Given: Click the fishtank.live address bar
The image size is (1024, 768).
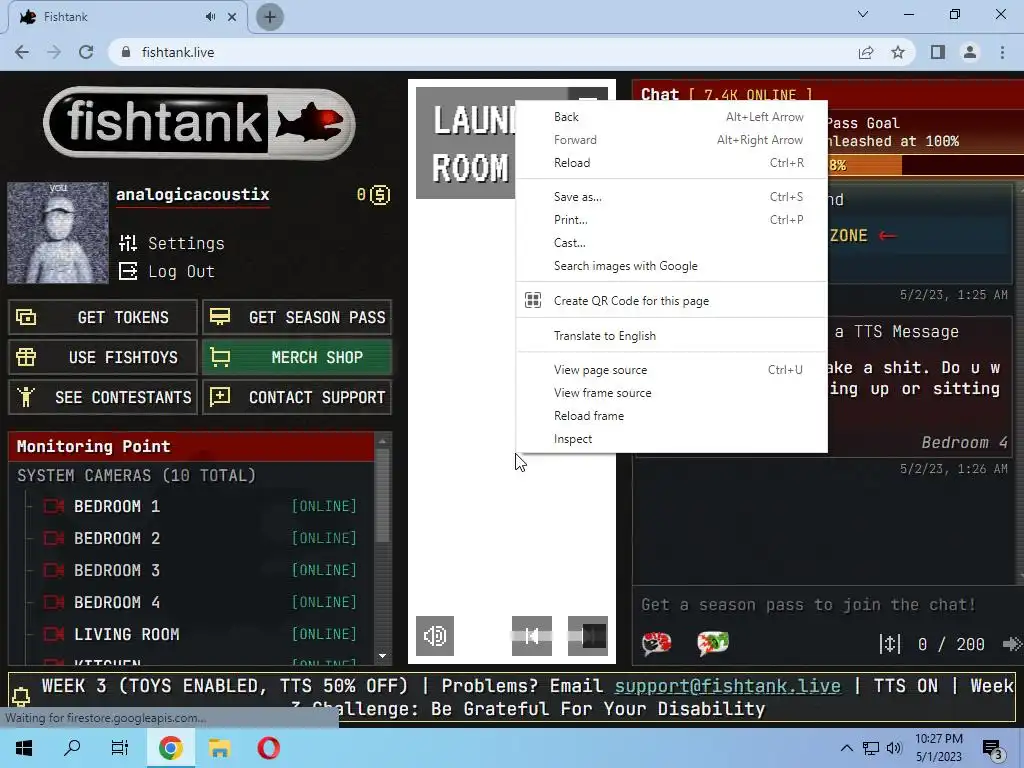Looking at the screenshot, I should click(483, 52).
